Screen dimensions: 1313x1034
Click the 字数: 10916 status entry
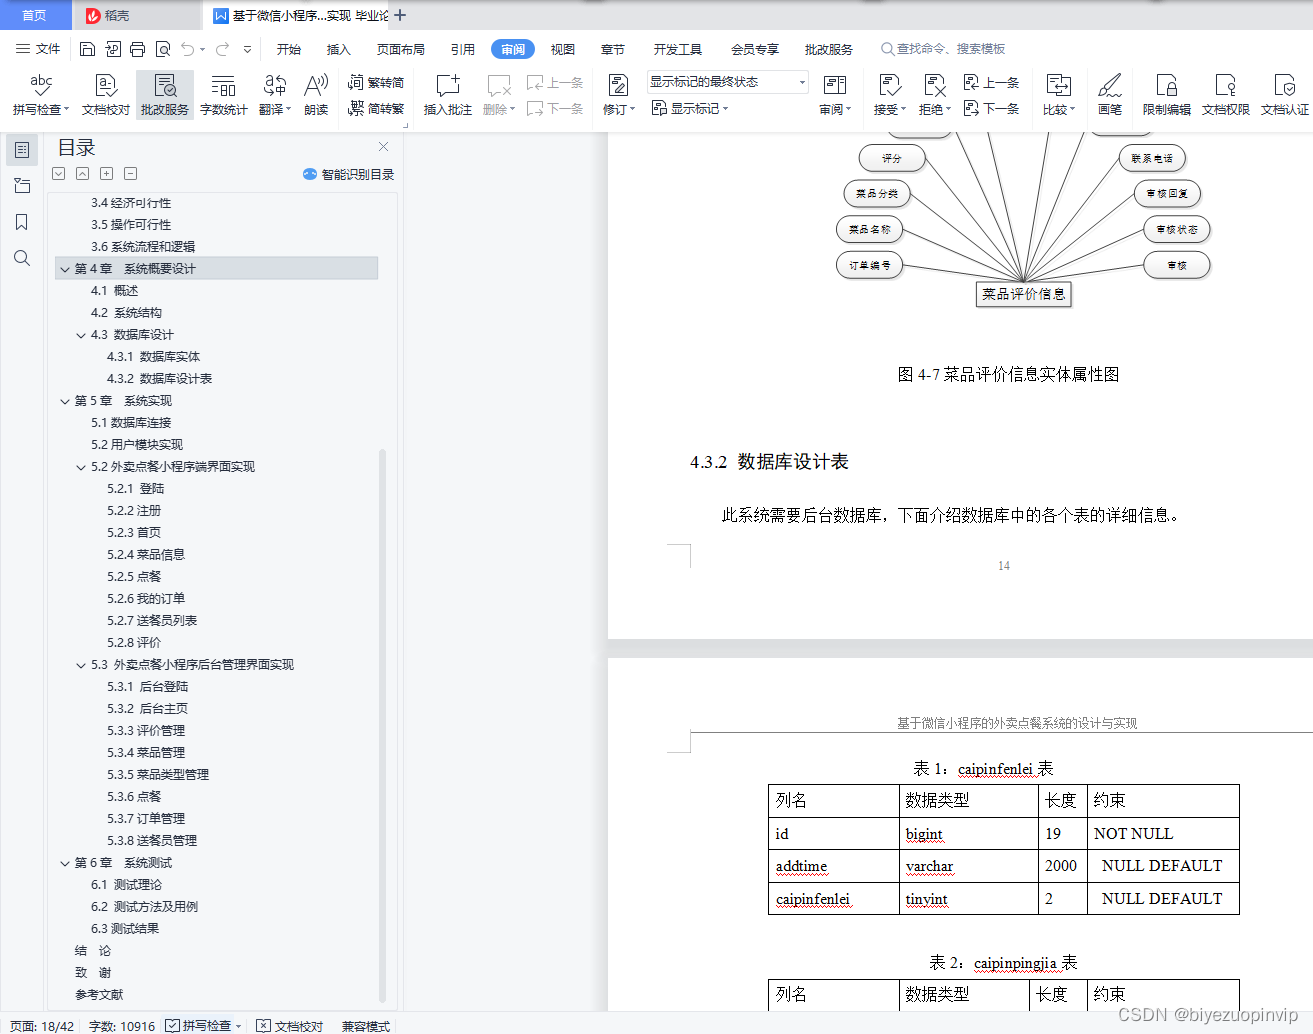pos(122,1025)
